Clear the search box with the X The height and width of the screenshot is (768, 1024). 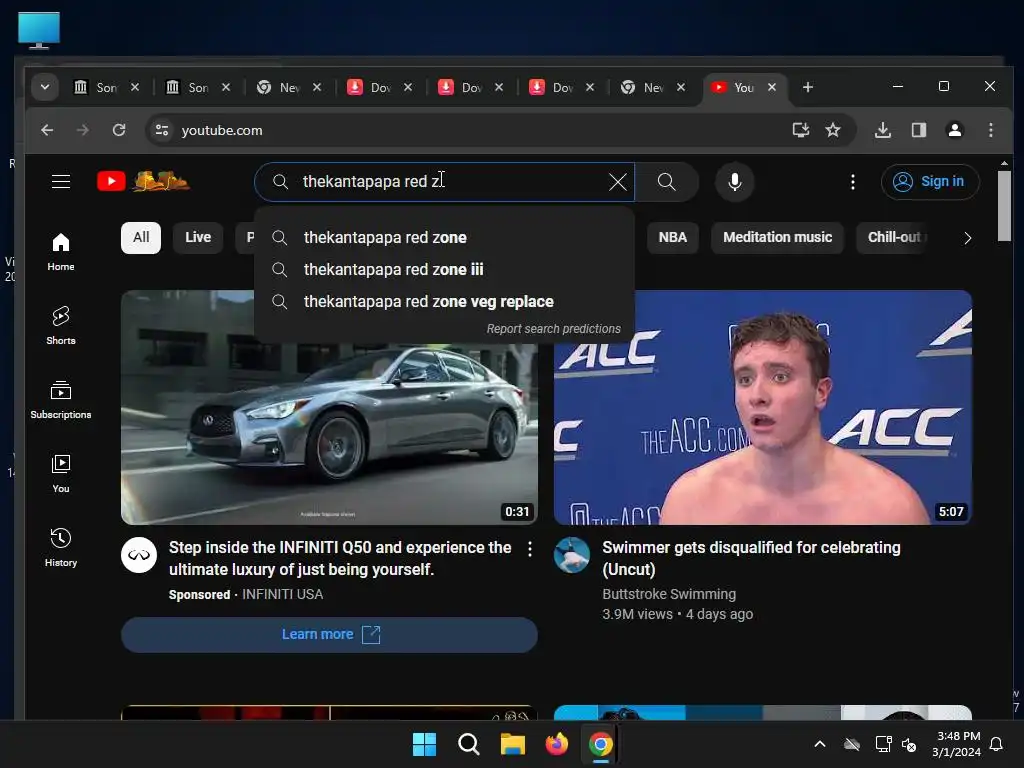coord(617,182)
